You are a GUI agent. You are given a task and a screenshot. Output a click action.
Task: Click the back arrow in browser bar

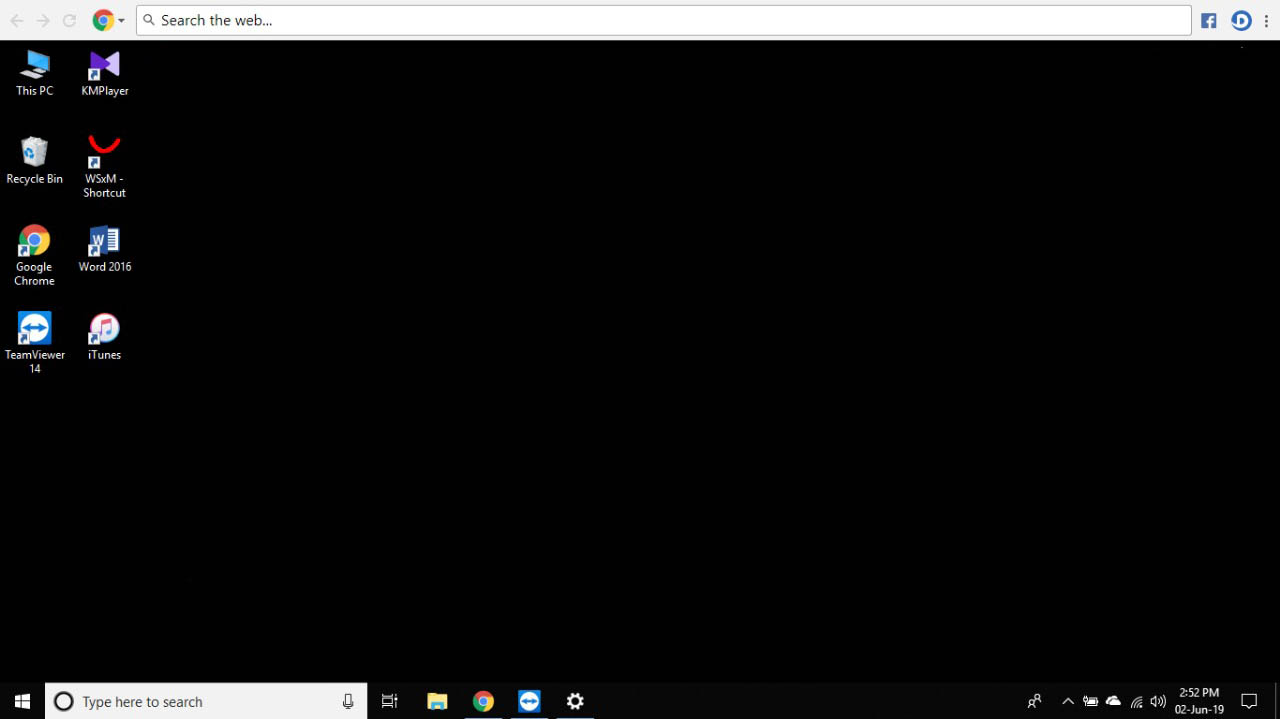17,20
